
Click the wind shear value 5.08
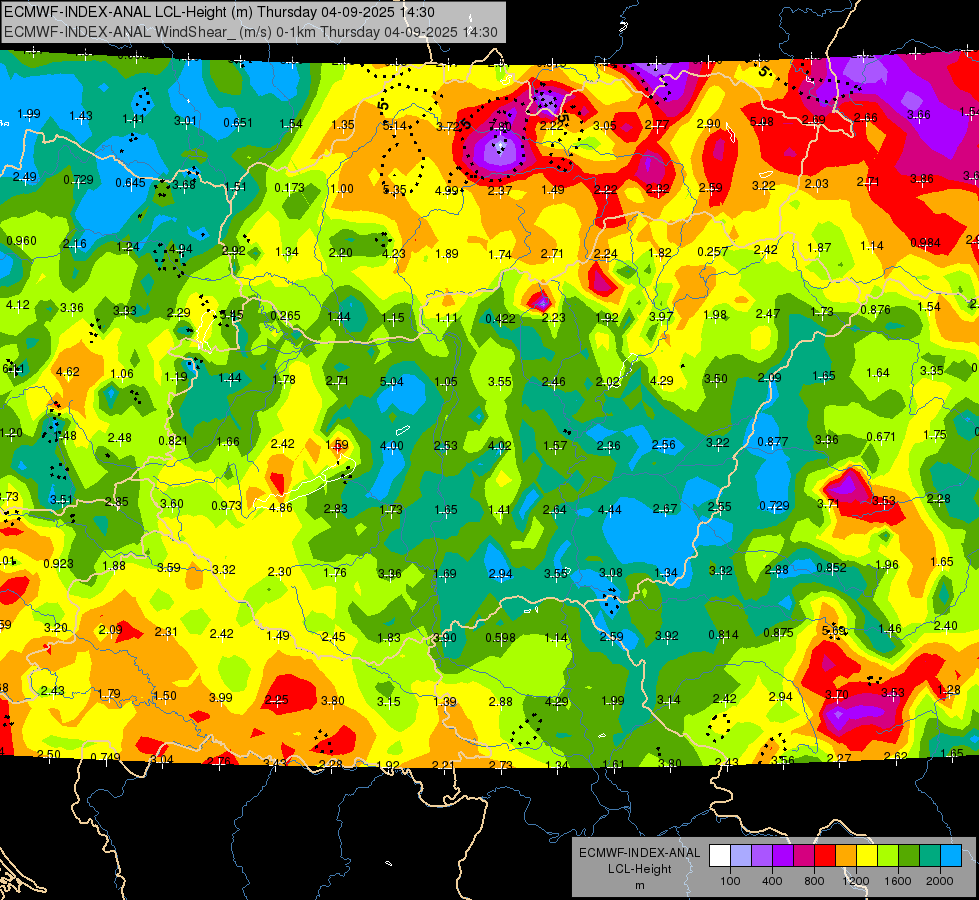point(761,122)
